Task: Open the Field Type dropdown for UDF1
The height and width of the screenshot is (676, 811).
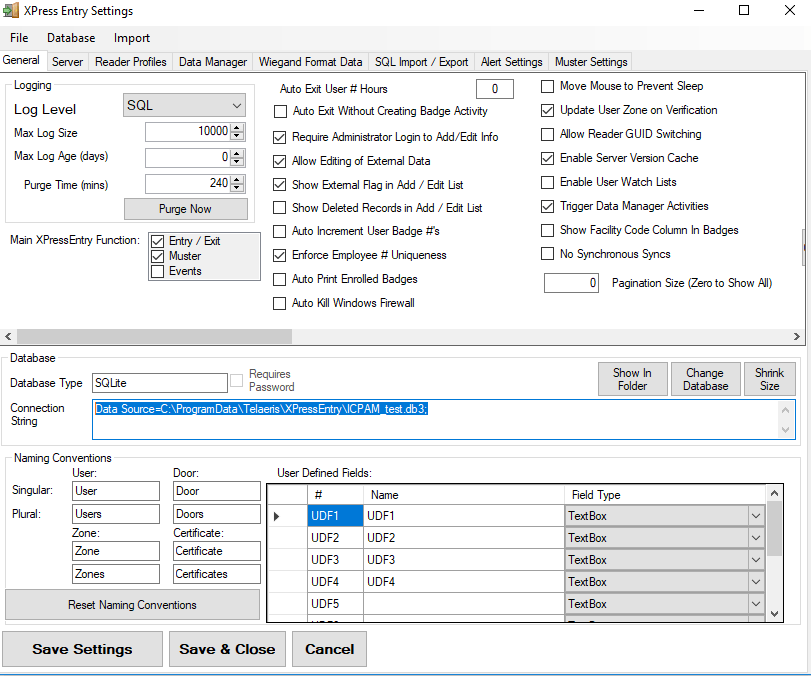Action: tap(755, 515)
